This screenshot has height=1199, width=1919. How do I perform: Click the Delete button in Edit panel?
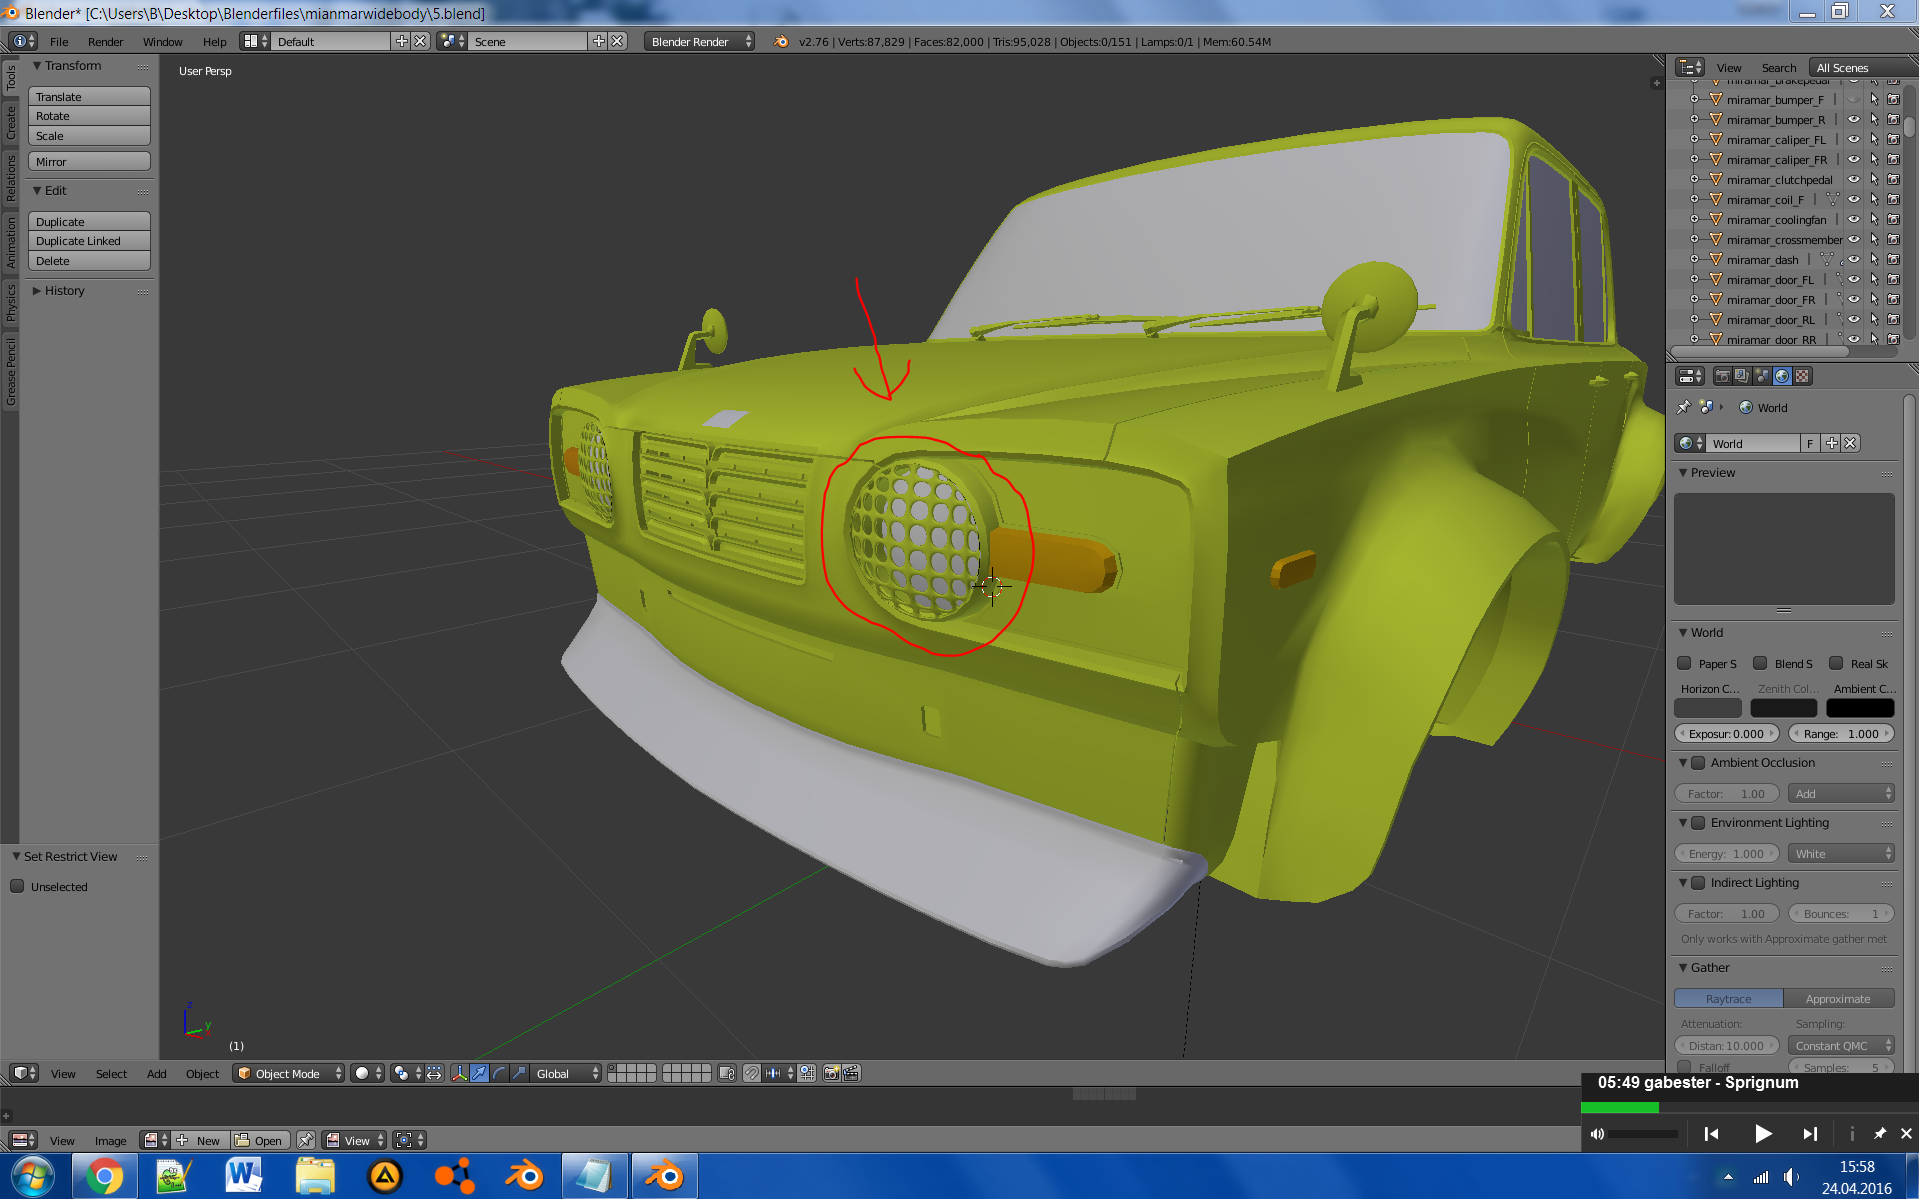[x=89, y=261]
